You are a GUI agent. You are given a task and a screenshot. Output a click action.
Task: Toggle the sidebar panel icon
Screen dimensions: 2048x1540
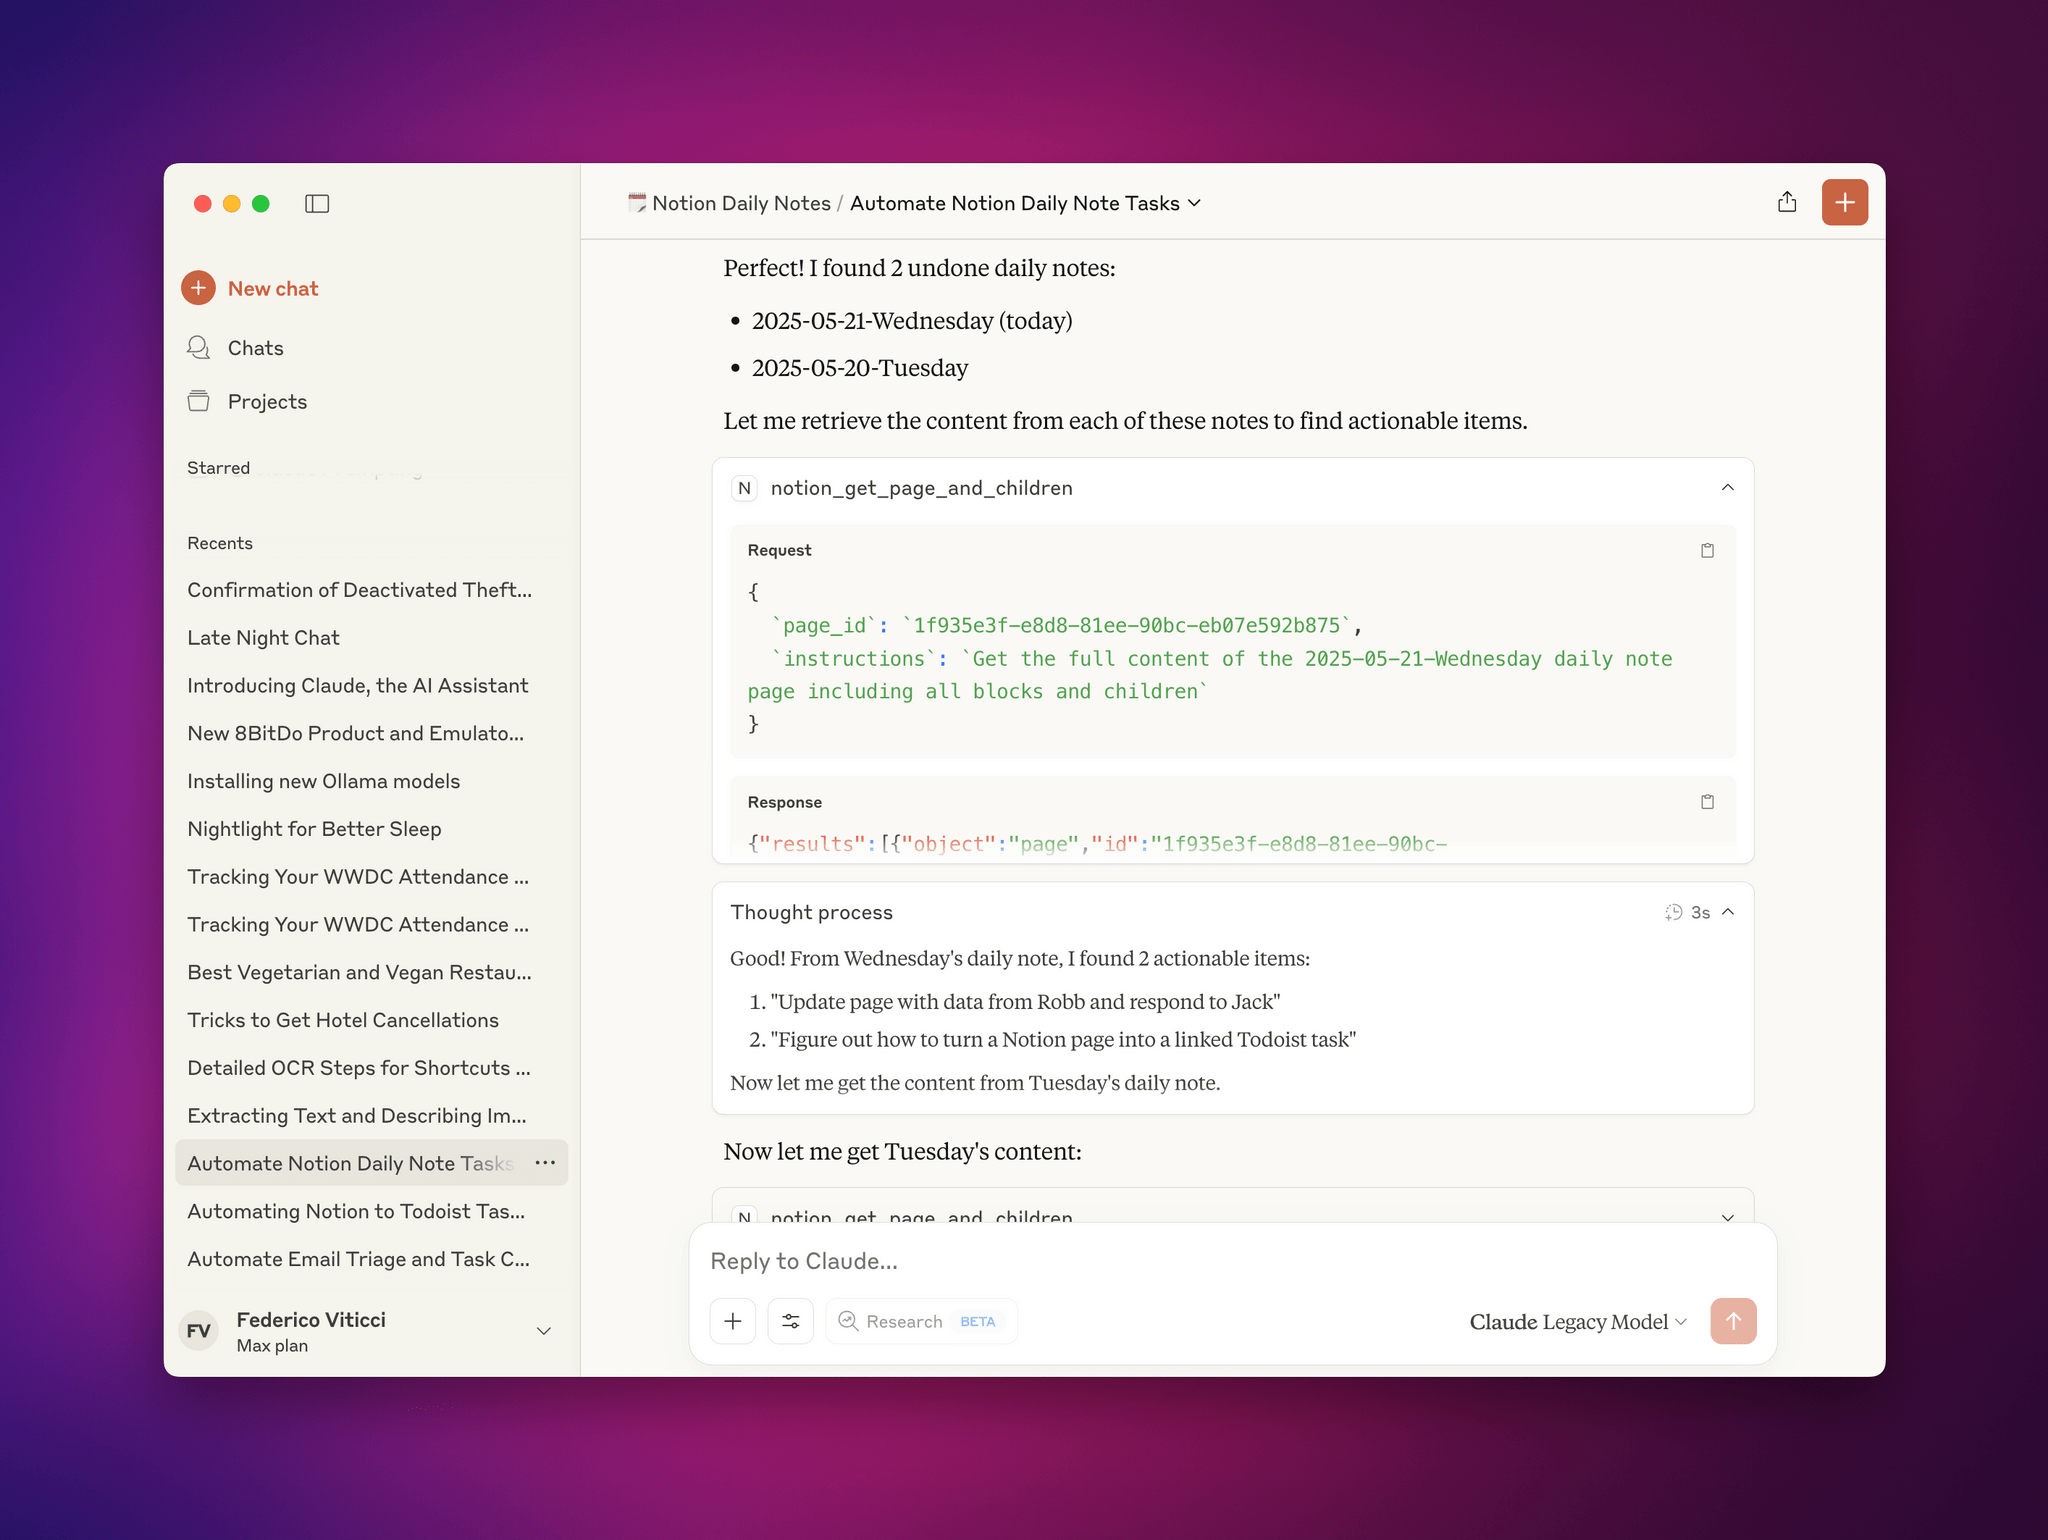tap(317, 204)
